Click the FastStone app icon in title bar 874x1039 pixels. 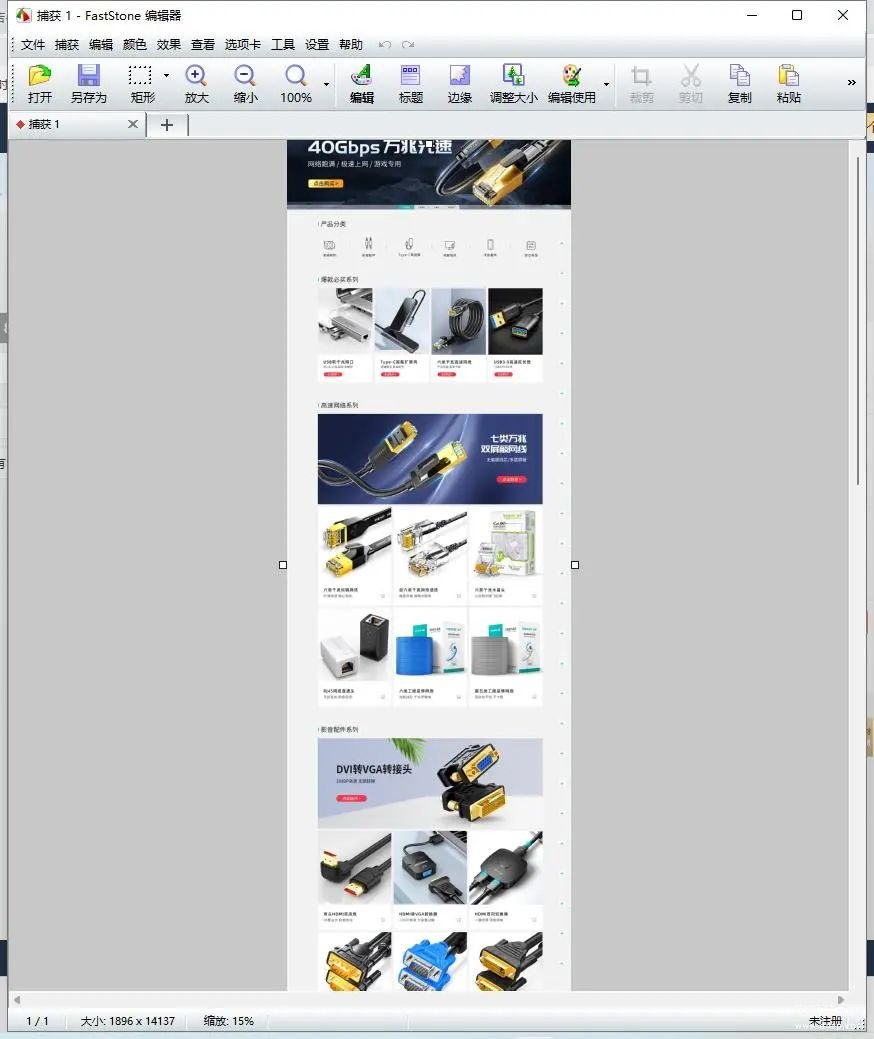point(23,15)
